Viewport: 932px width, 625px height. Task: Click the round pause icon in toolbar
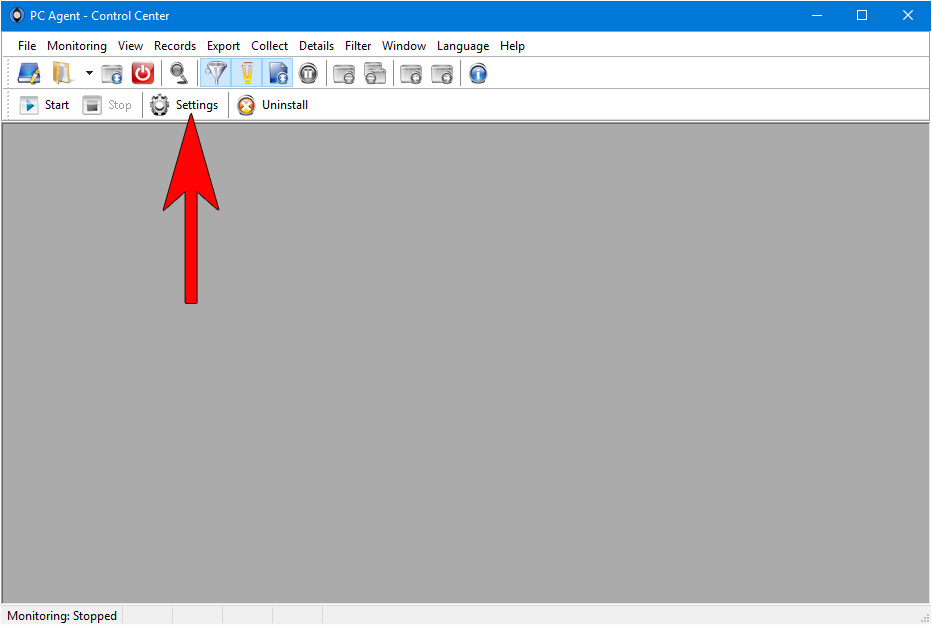pos(308,73)
